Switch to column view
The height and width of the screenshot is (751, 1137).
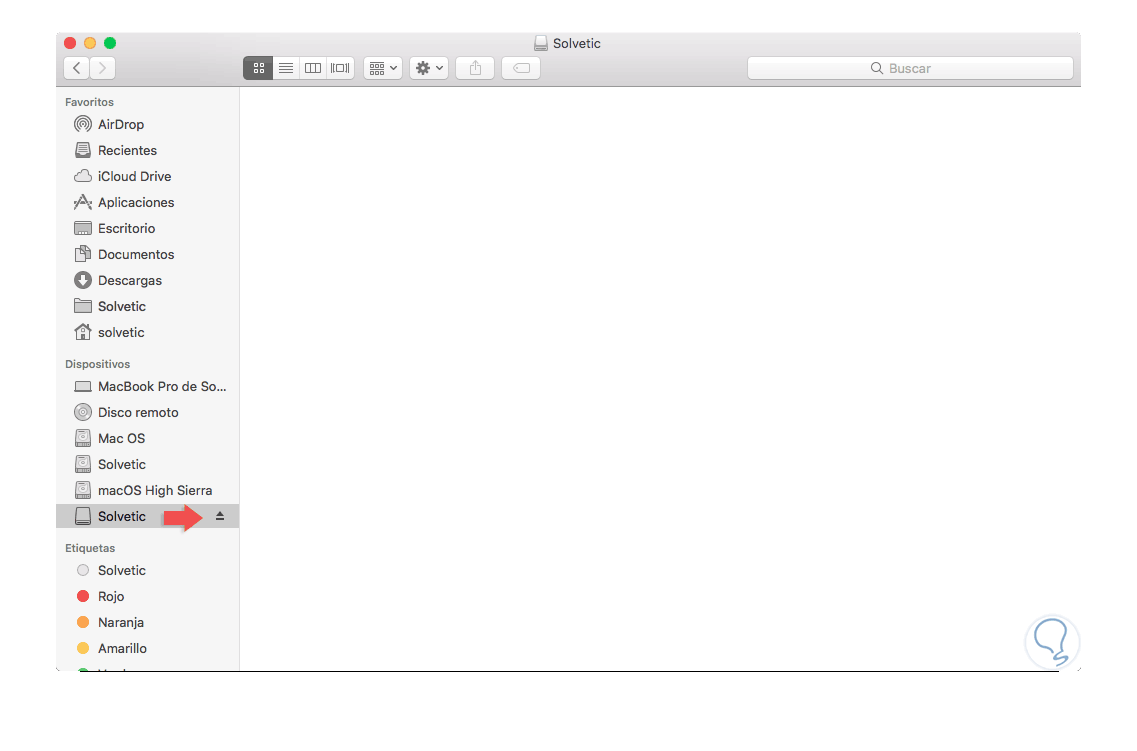(313, 68)
